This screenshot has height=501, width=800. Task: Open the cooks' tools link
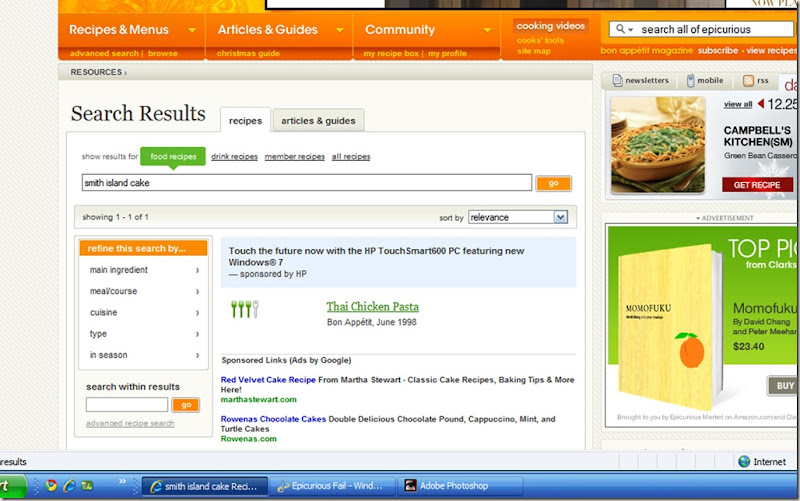[540, 40]
